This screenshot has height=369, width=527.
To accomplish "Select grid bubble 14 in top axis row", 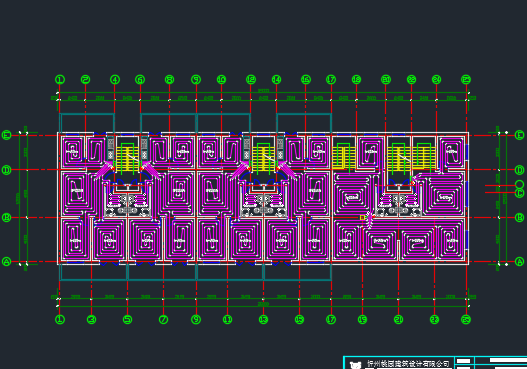I will [x=276, y=80].
